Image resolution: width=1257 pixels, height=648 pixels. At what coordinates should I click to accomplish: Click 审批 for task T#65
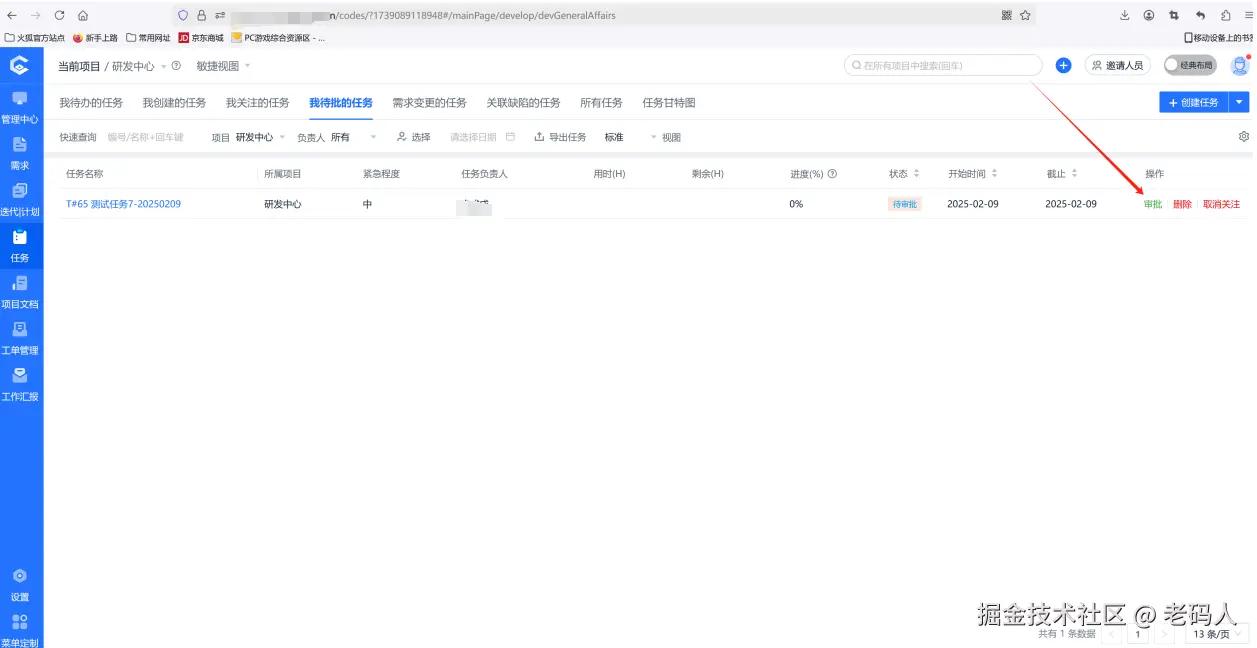click(1153, 204)
